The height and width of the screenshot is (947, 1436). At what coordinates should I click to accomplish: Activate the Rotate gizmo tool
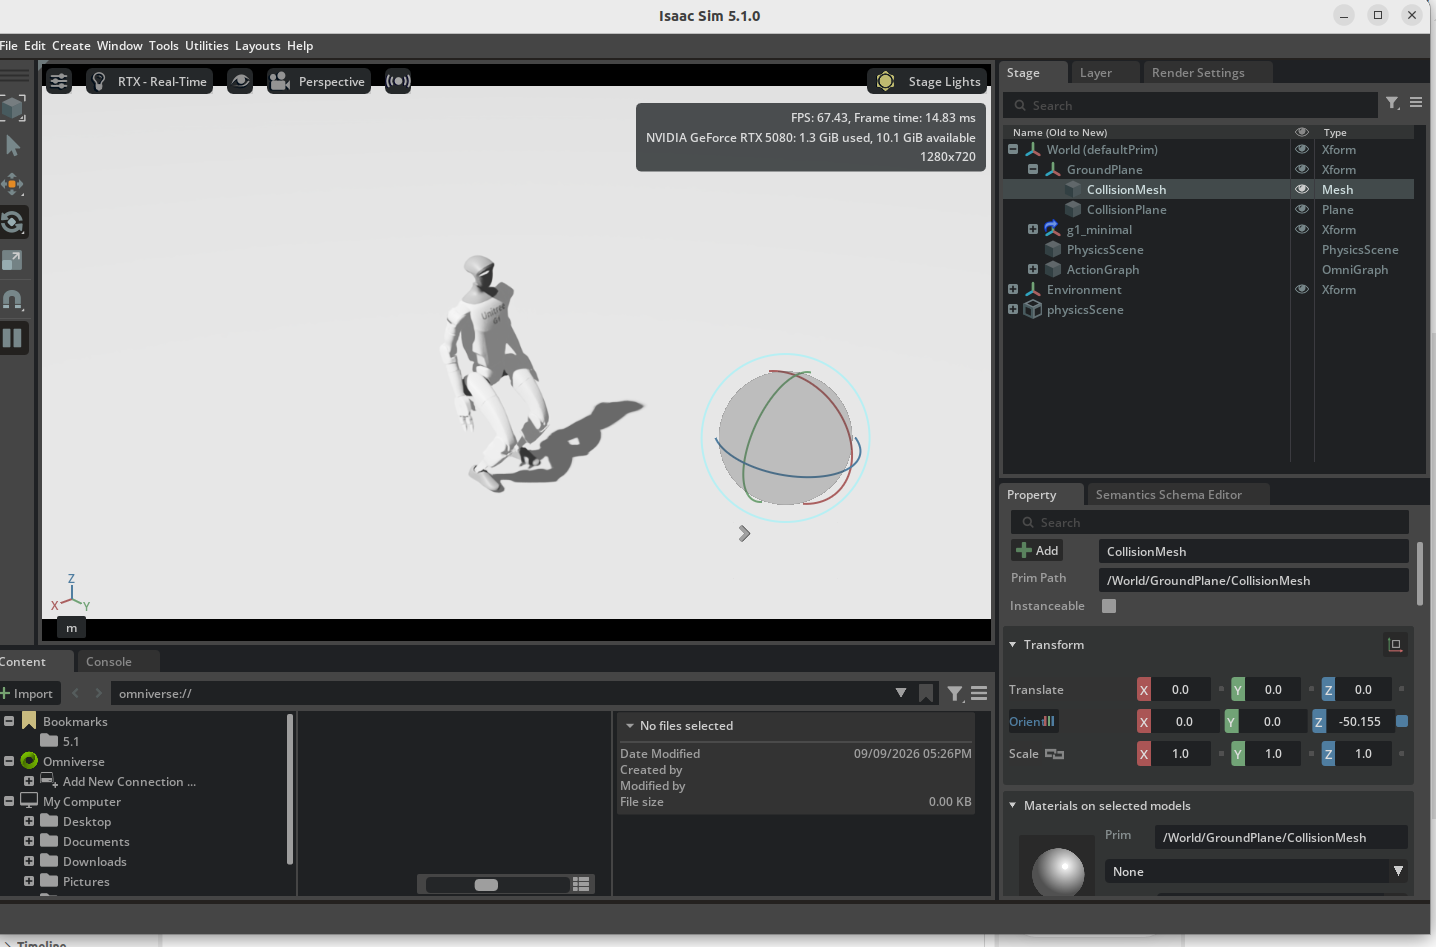13,222
